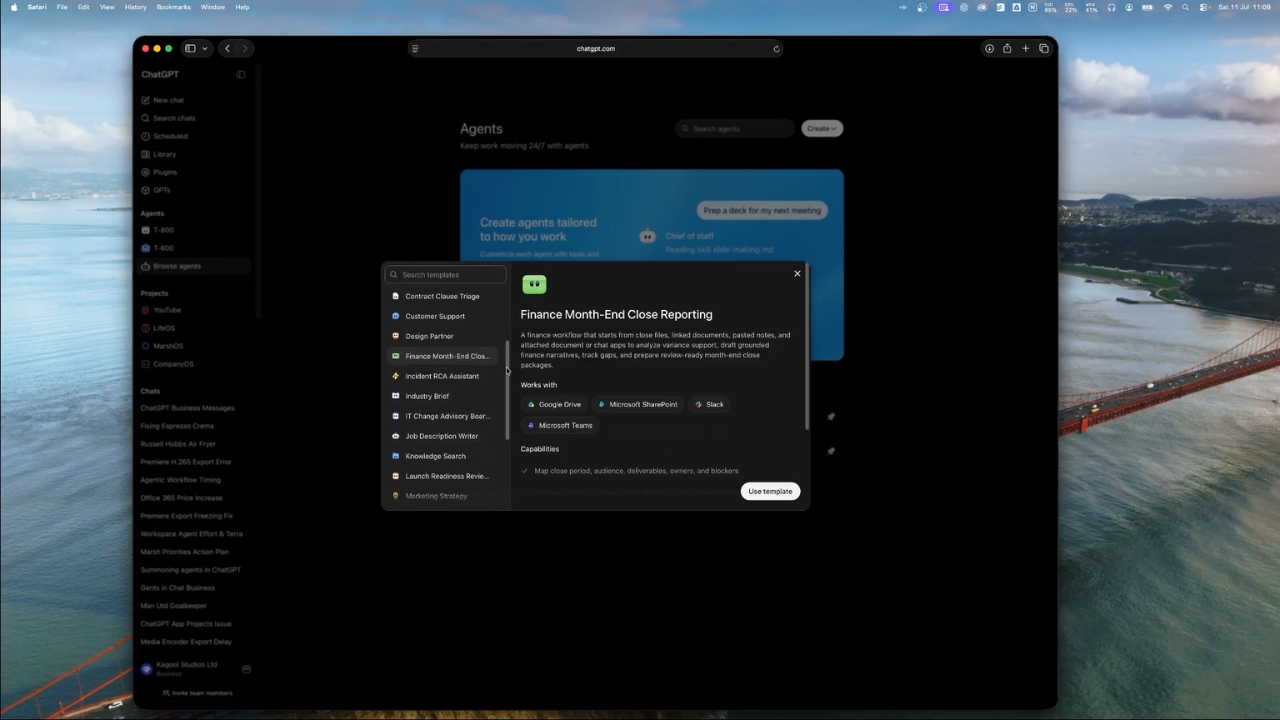Select the Job Description Writer template icon
This screenshot has height=720, width=1280.
click(395, 436)
